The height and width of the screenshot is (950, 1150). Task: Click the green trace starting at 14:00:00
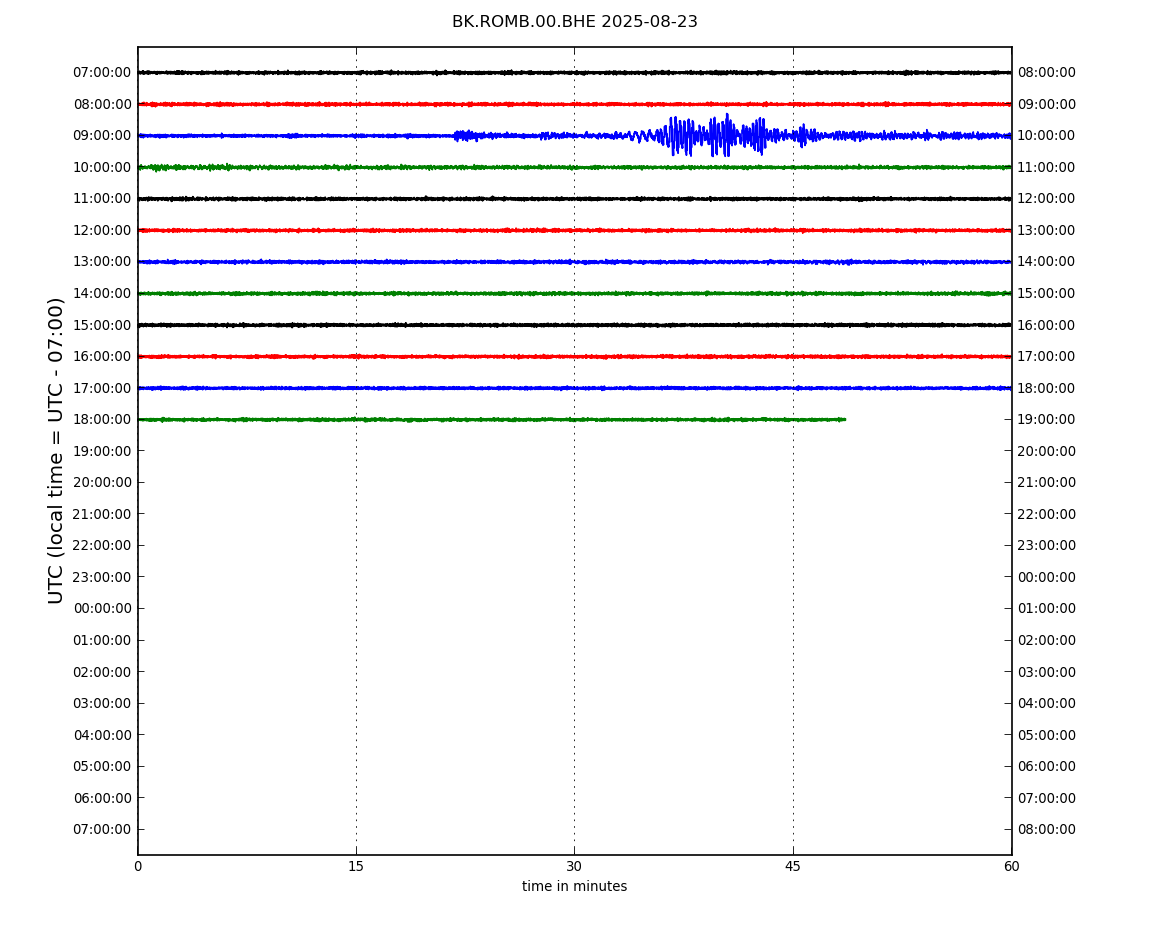click(574, 293)
